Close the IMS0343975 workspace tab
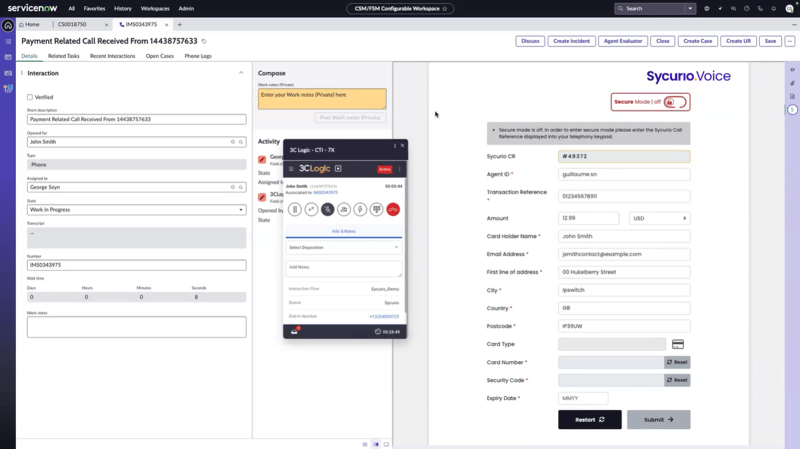The width and height of the screenshot is (800, 449). pyautogui.click(x=166, y=24)
